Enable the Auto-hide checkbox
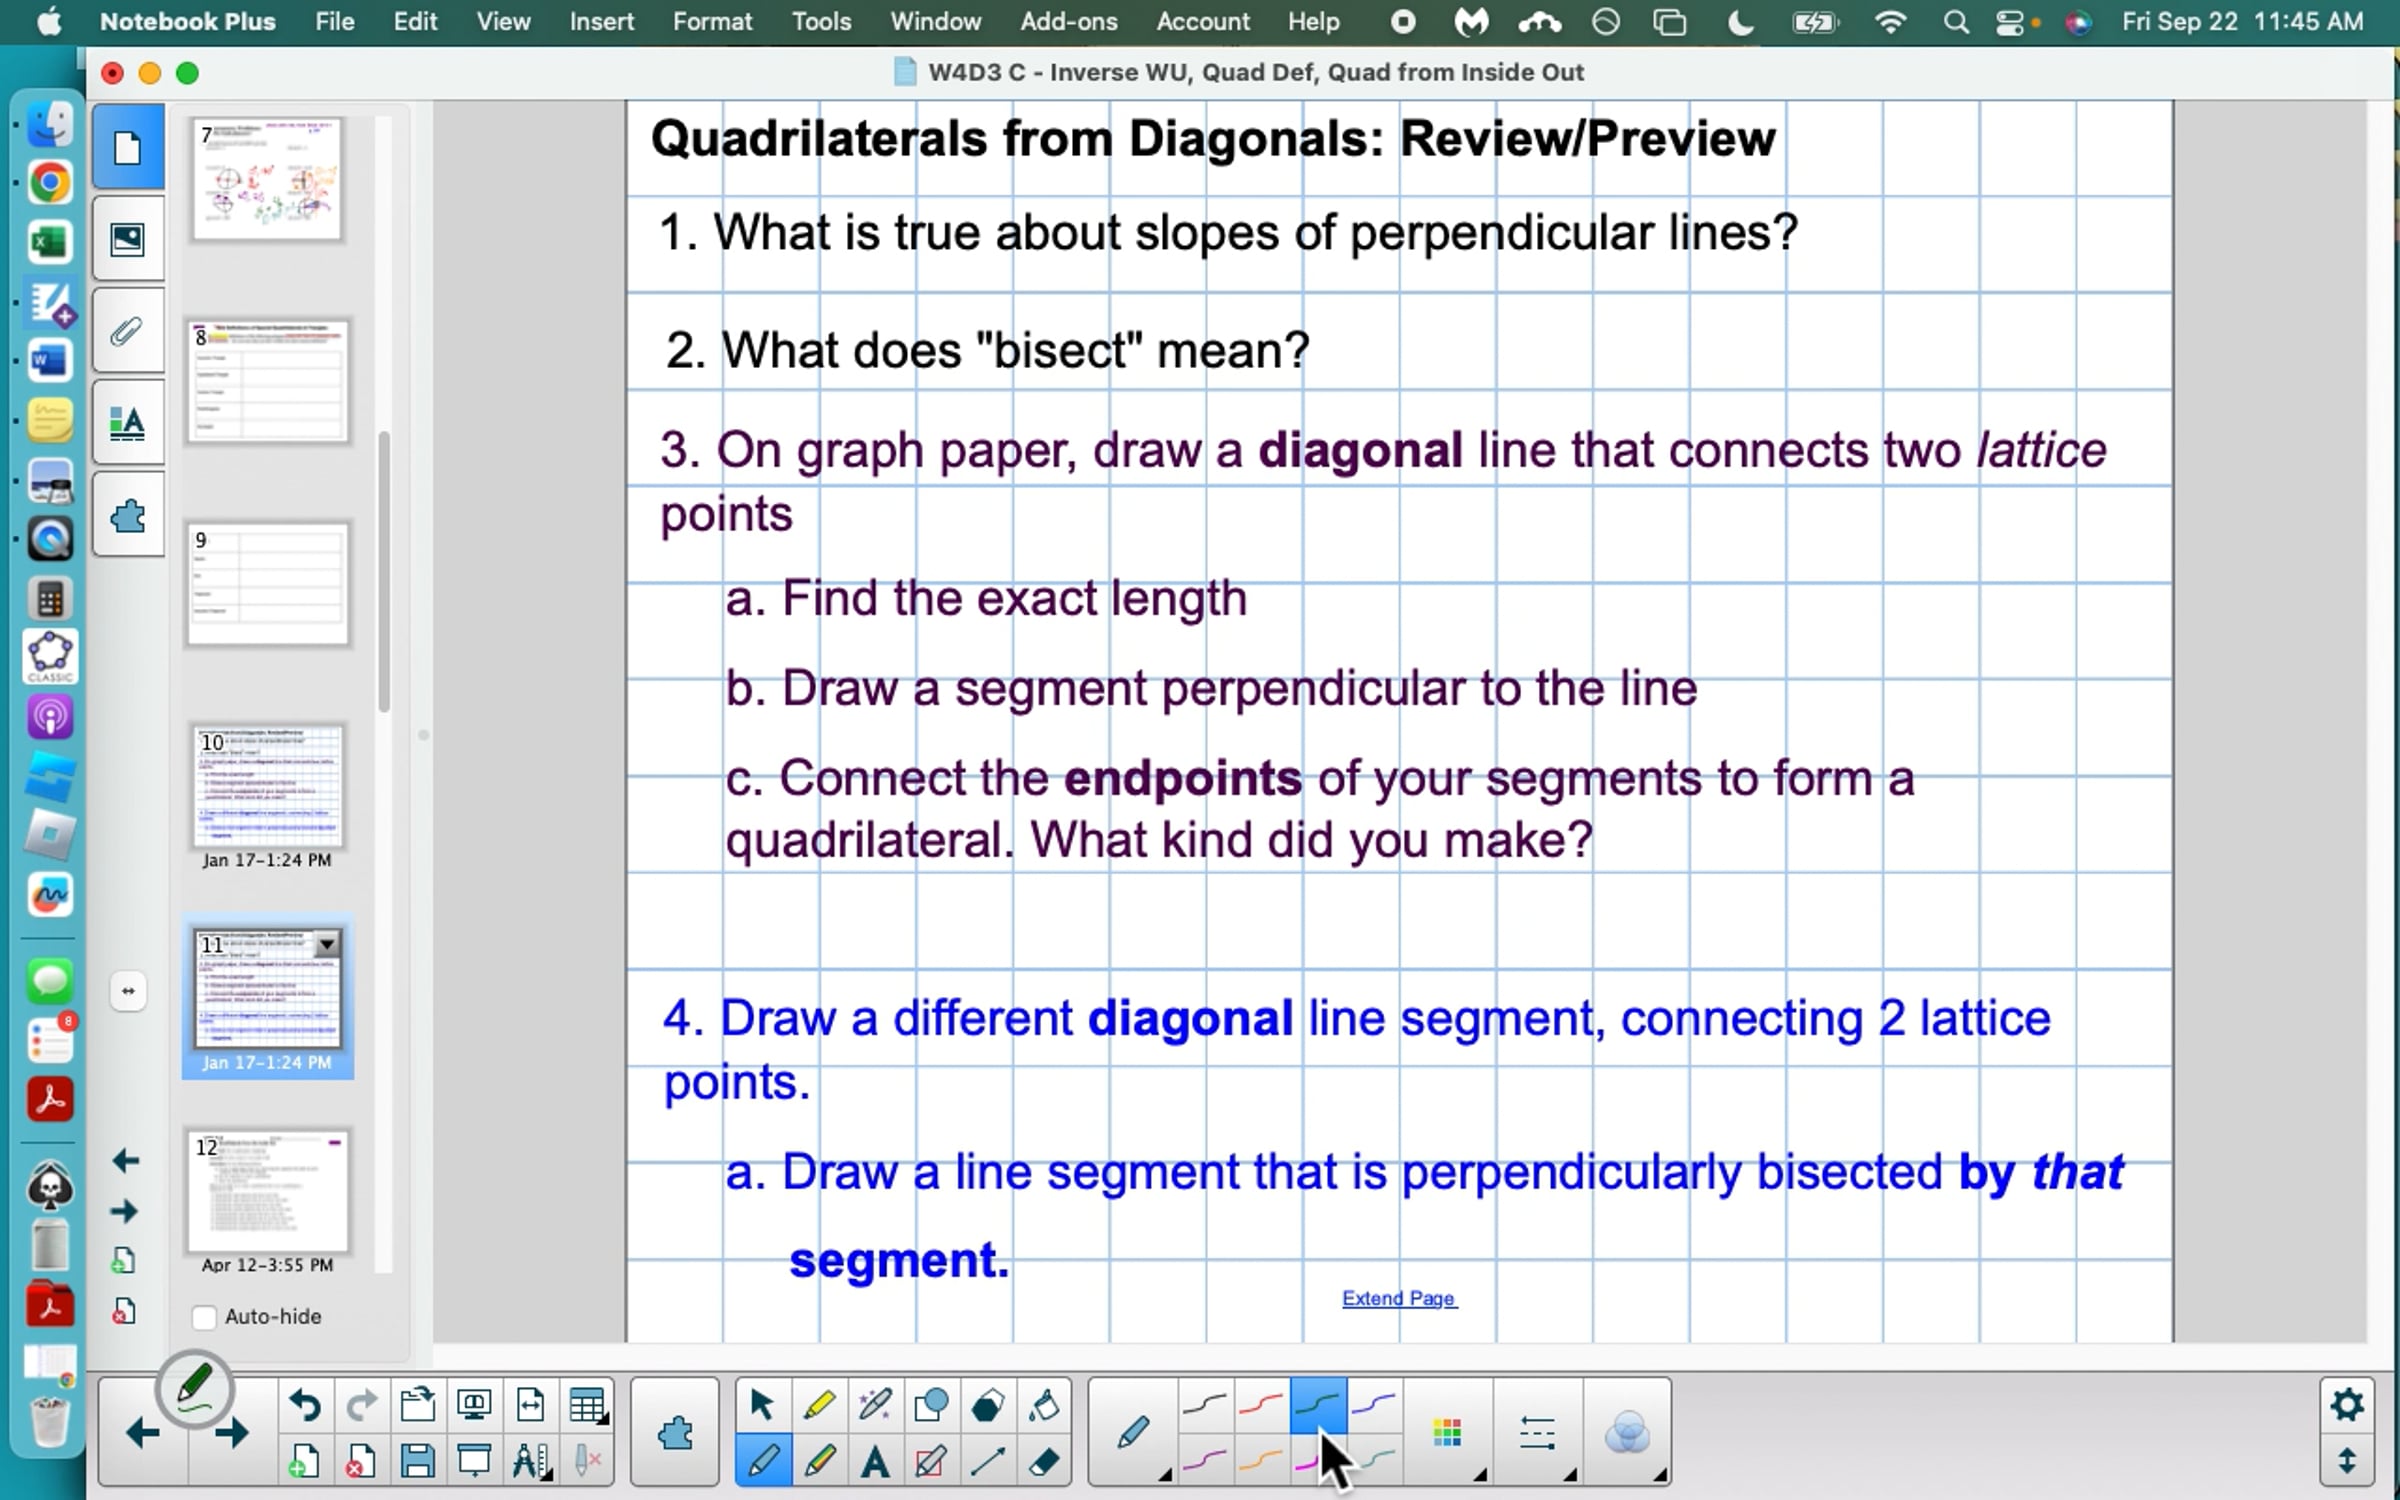The image size is (2400, 1500). coord(204,1317)
